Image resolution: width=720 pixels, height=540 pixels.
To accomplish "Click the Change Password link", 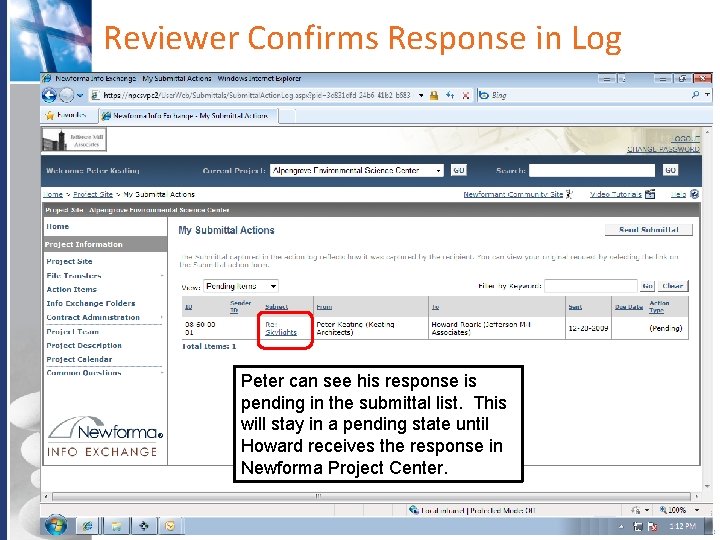I will click(x=663, y=149).
